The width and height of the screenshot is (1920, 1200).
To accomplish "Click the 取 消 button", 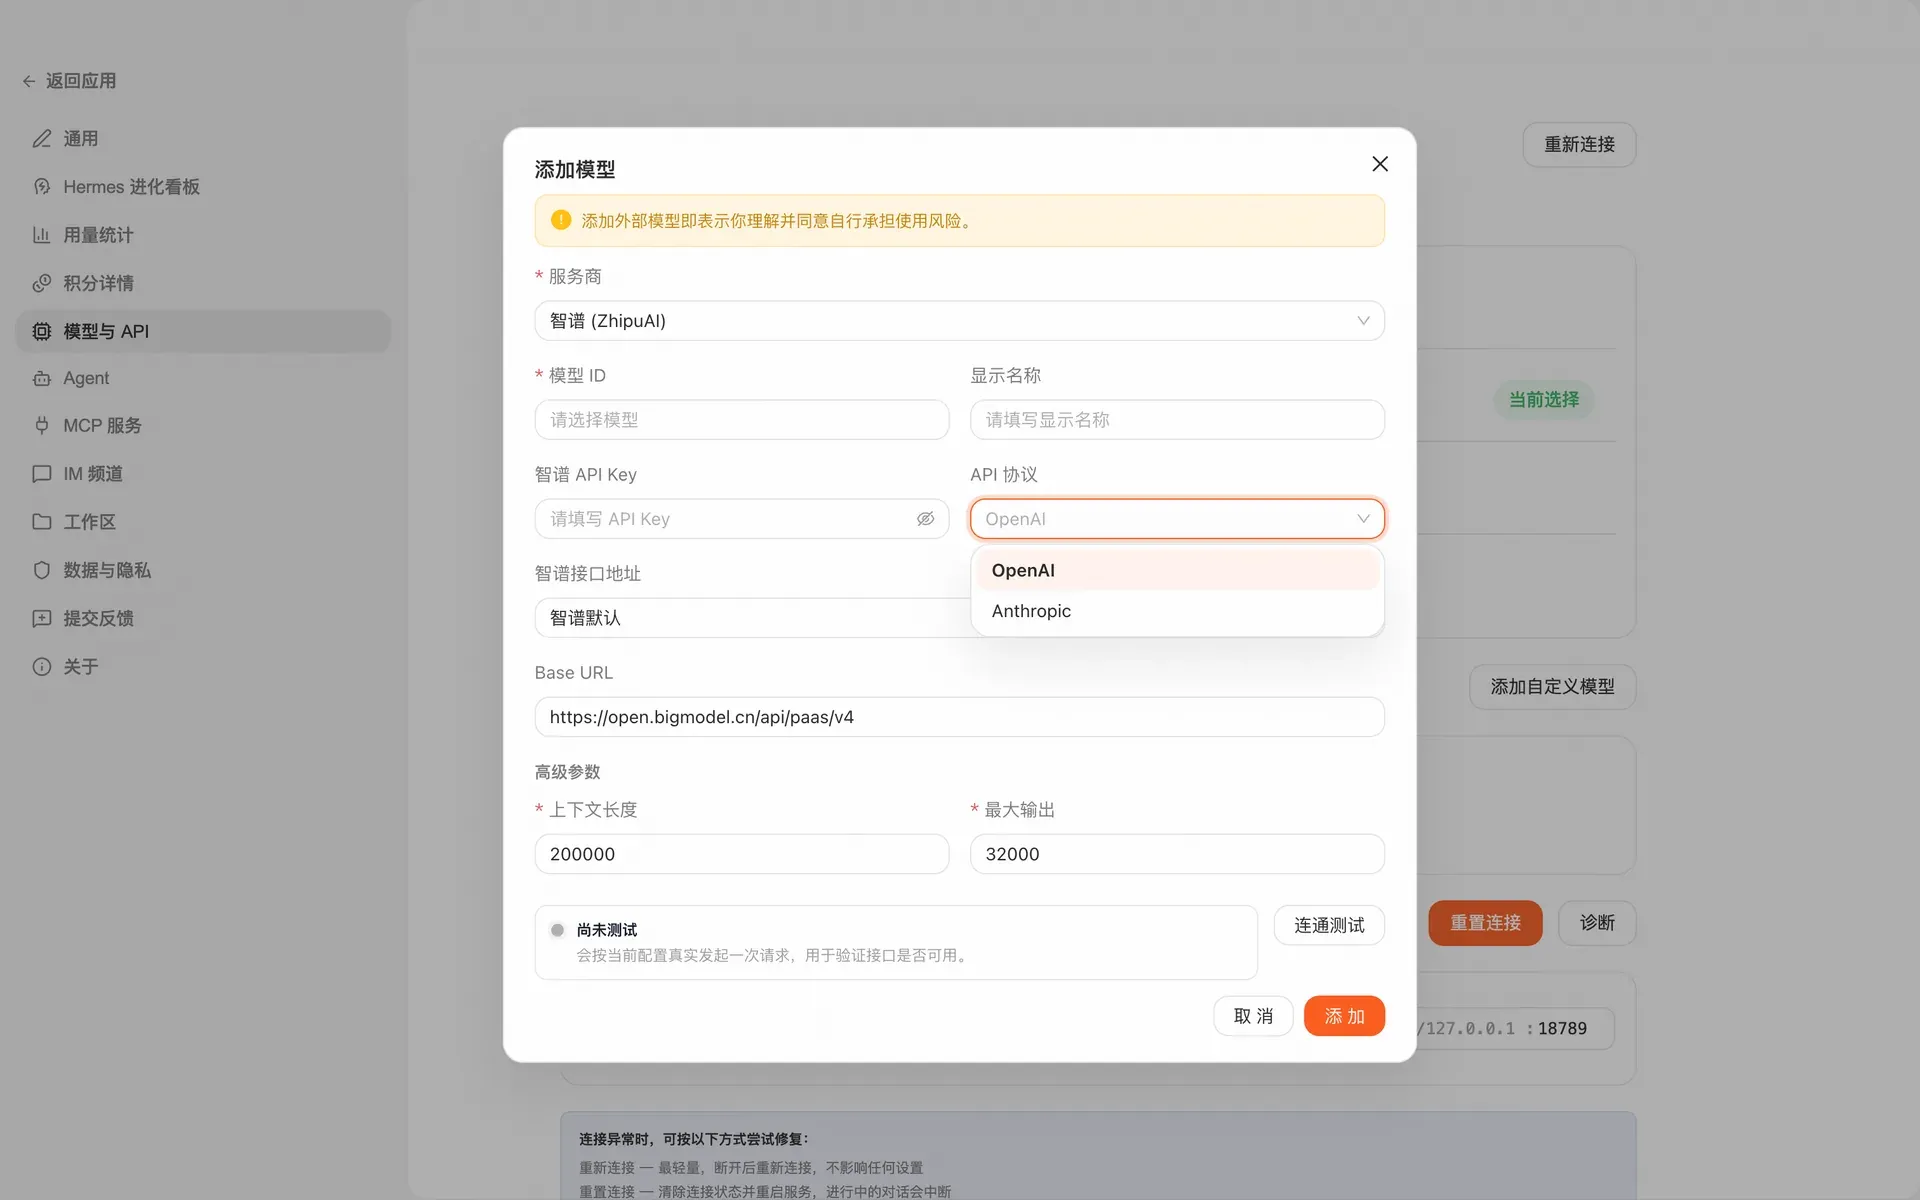I will 1253,1016.
